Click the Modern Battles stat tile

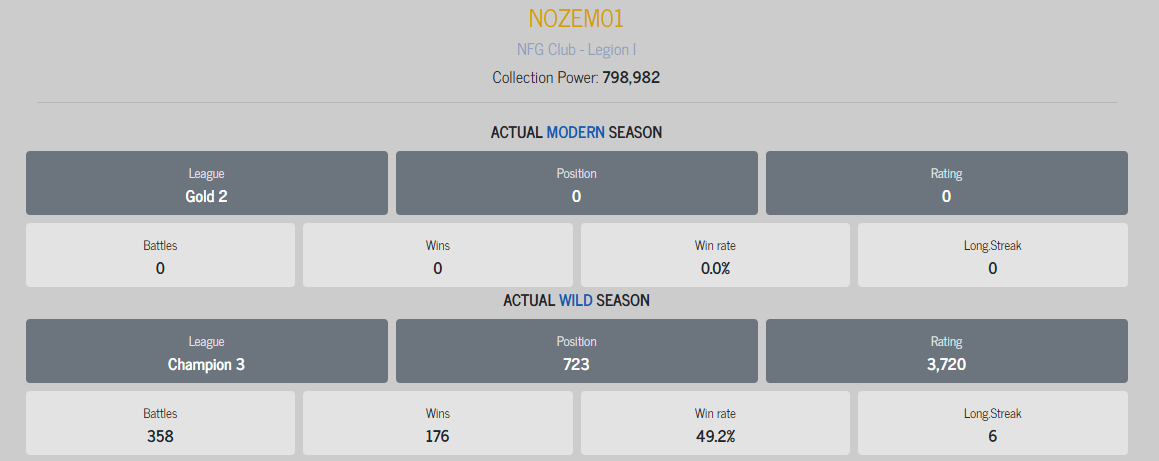pyautogui.click(x=160, y=255)
